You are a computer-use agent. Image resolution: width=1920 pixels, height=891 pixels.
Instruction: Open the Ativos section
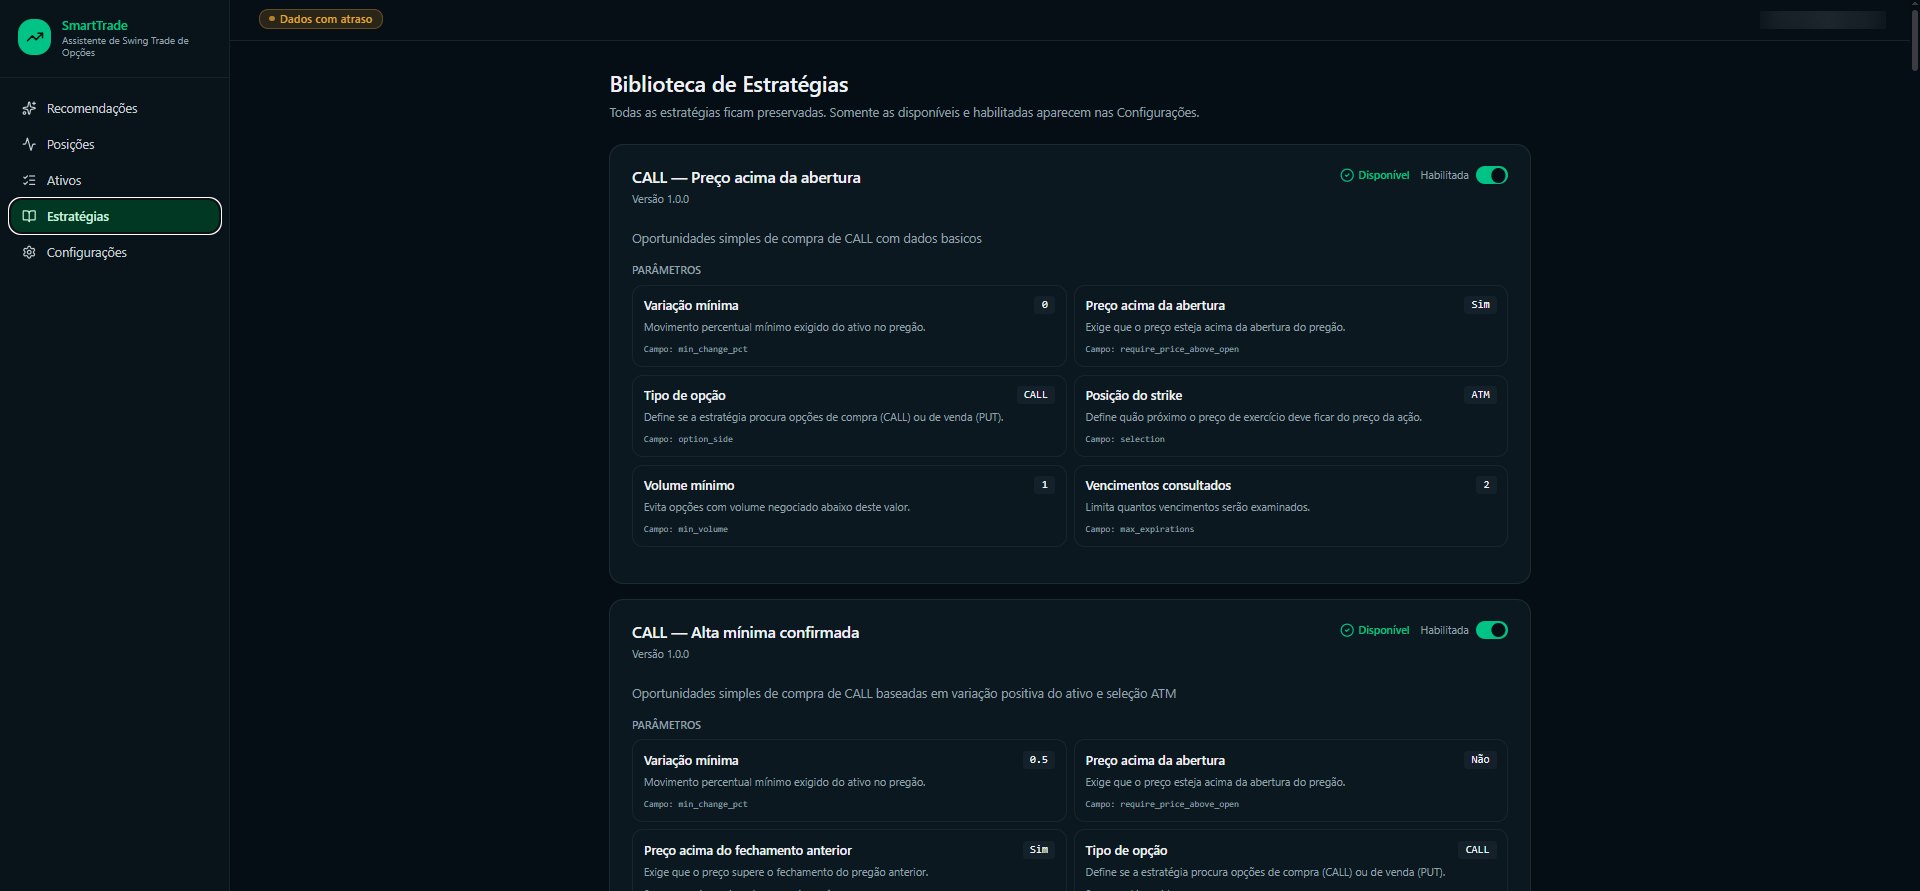pyautogui.click(x=115, y=180)
